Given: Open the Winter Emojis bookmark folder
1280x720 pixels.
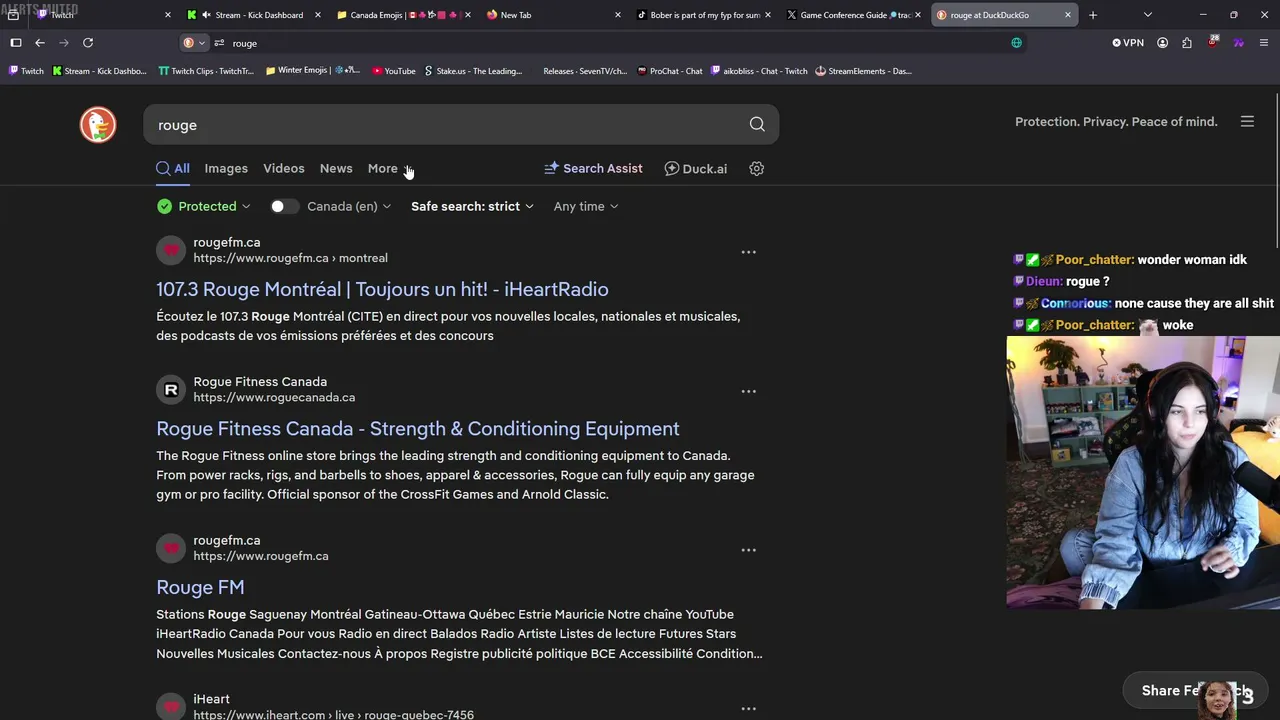Looking at the screenshot, I should point(313,71).
